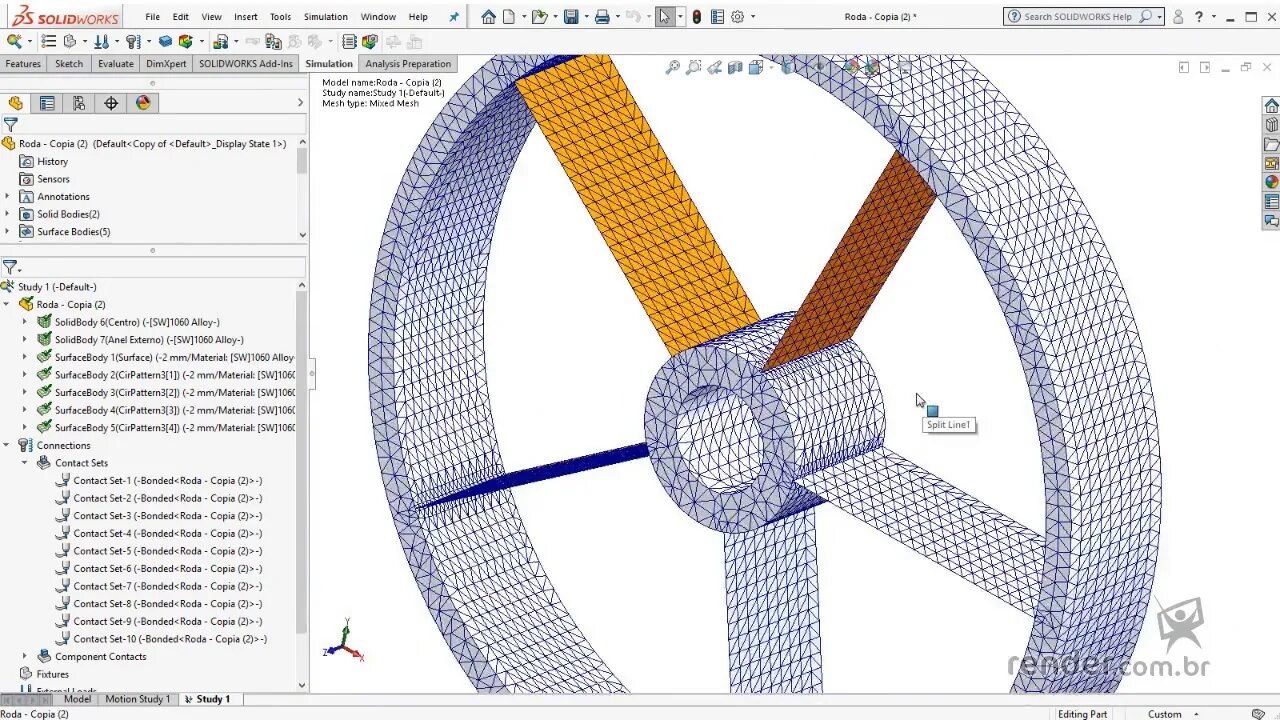This screenshot has width=1280, height=720.
Task: Open the New Study advisor icon
Action: [x=14, y=41]
